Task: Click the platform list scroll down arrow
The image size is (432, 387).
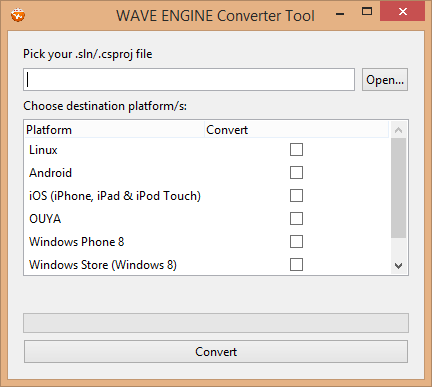Action: point(398,266)
